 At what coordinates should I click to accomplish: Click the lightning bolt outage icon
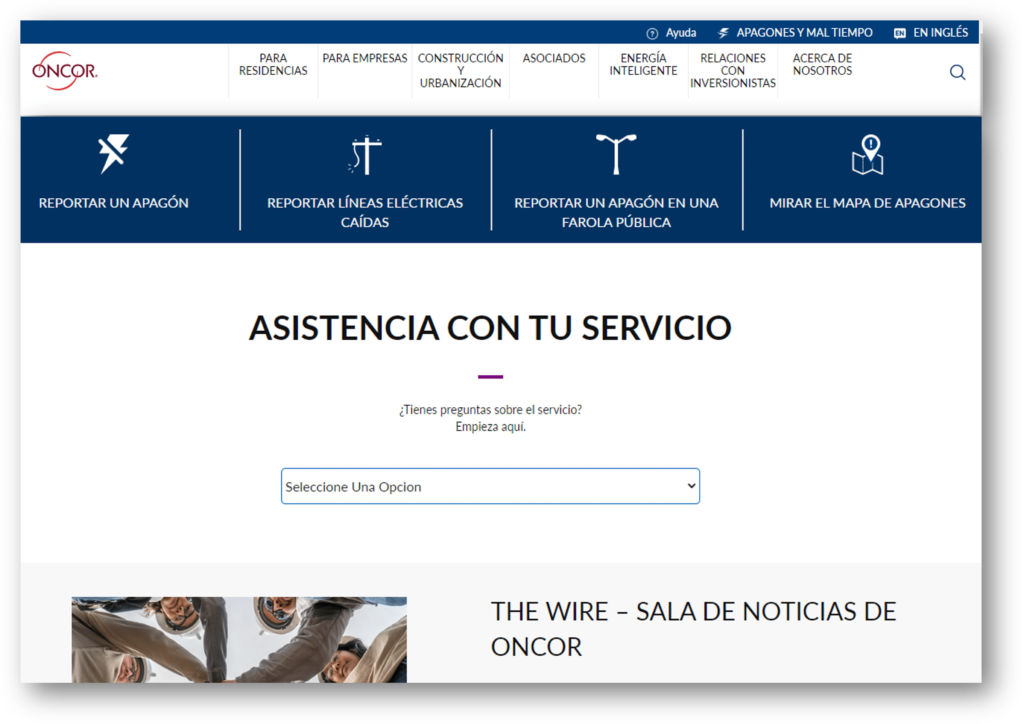click(113, 154)
